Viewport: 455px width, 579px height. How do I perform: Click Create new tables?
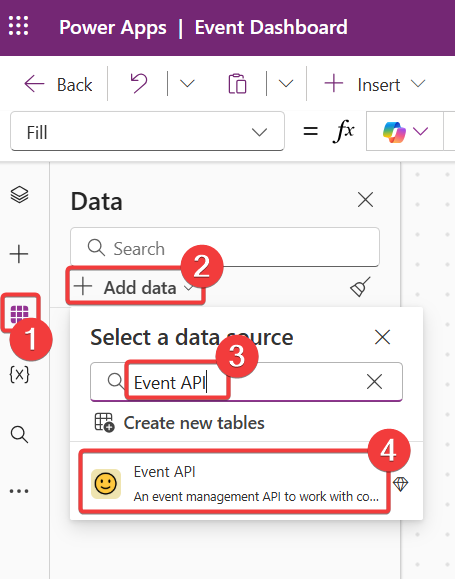click(x=179, y=423)
